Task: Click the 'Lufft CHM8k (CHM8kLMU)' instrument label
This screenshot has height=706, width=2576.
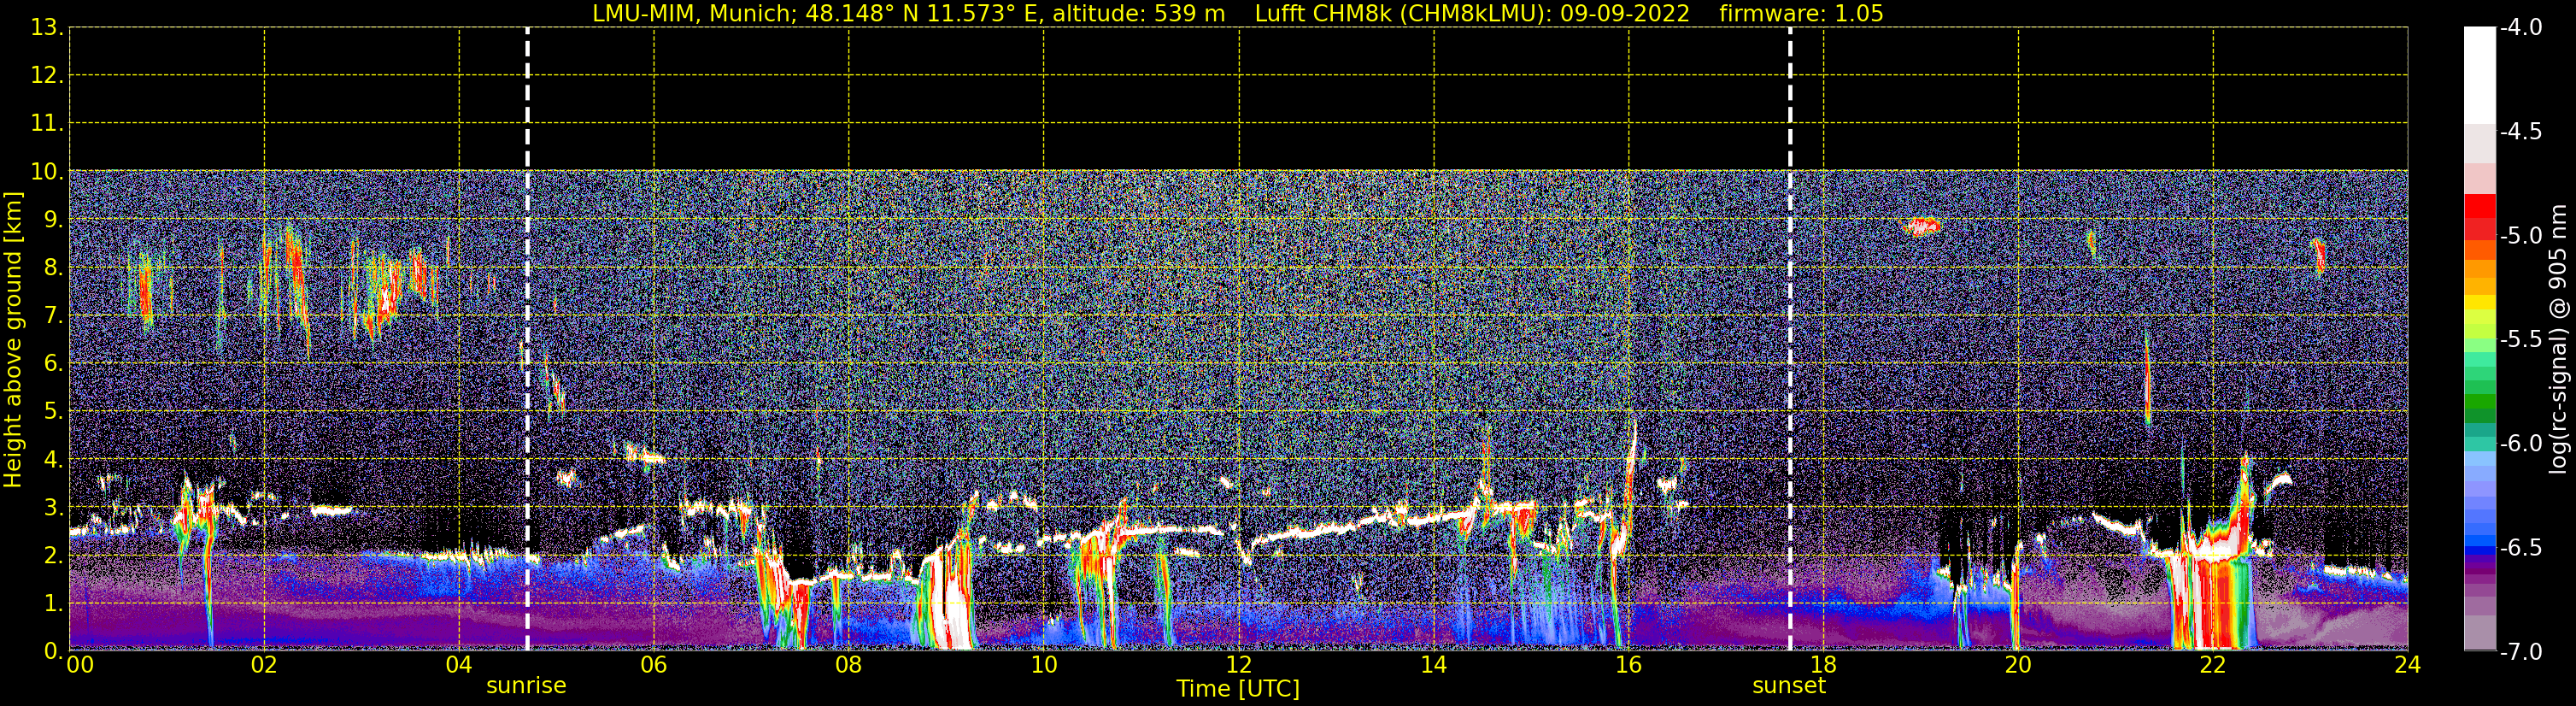Action: click(x=1402, y=14)
